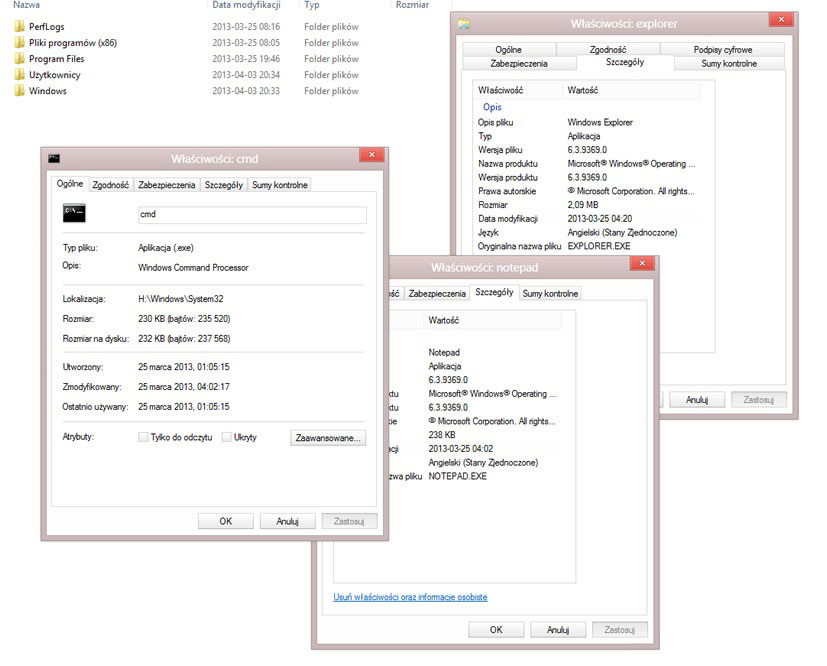Viewport: 827px width, 666px height.
Task: Open Ogólne tab in explorer properties
Action: 508,50
